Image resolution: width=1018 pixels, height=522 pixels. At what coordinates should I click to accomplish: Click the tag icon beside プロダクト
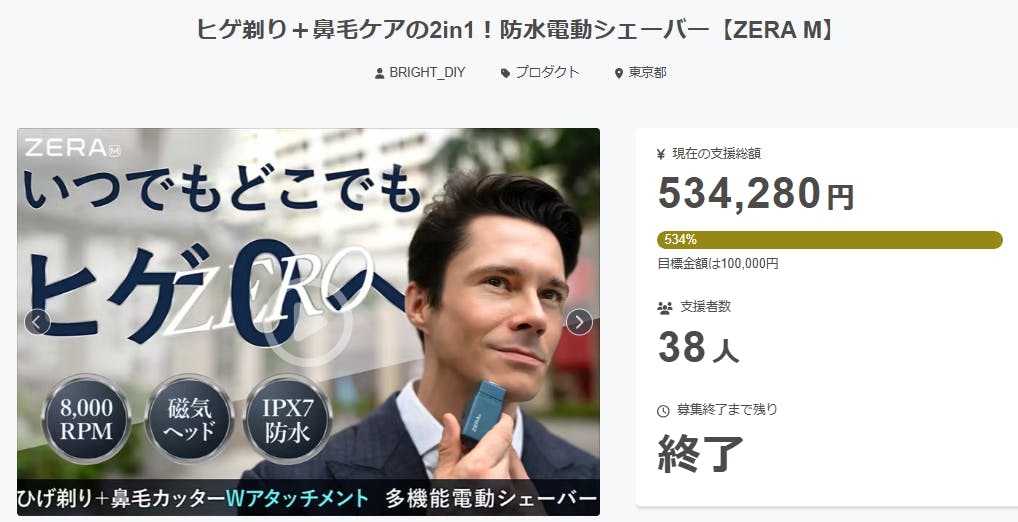tap(506, 73)
